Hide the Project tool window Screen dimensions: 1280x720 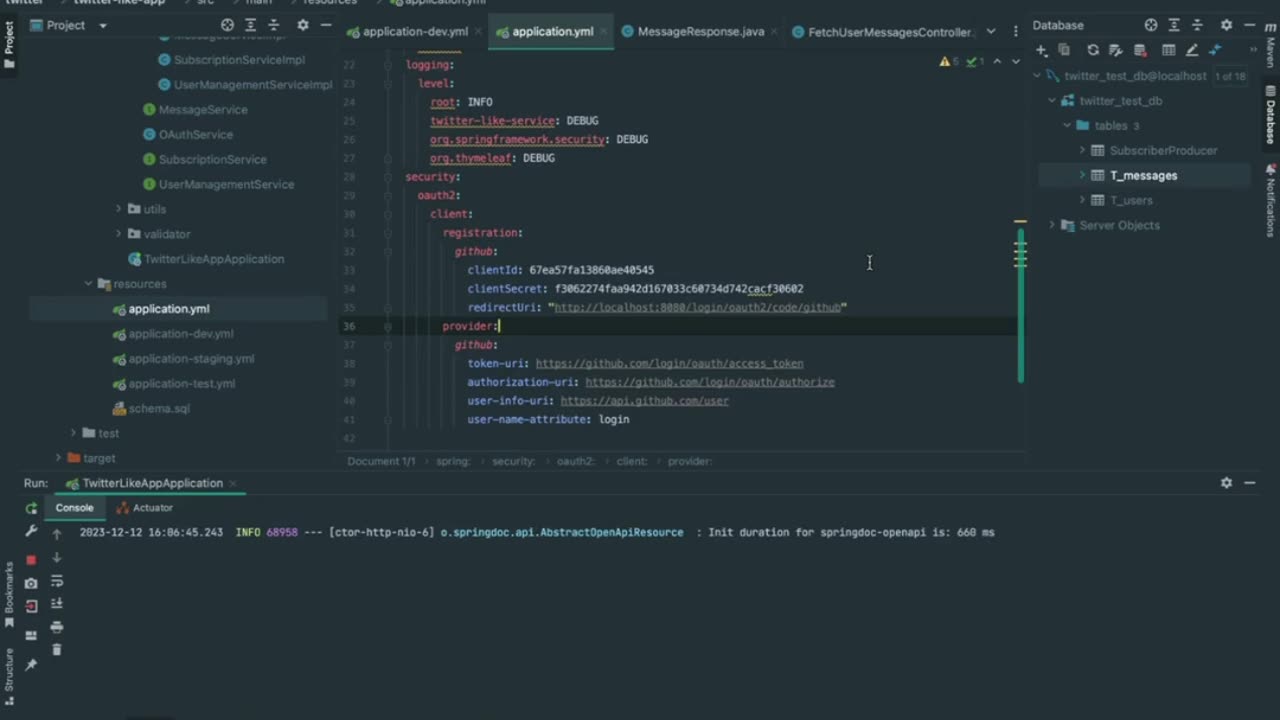click(x=326, y=25)
